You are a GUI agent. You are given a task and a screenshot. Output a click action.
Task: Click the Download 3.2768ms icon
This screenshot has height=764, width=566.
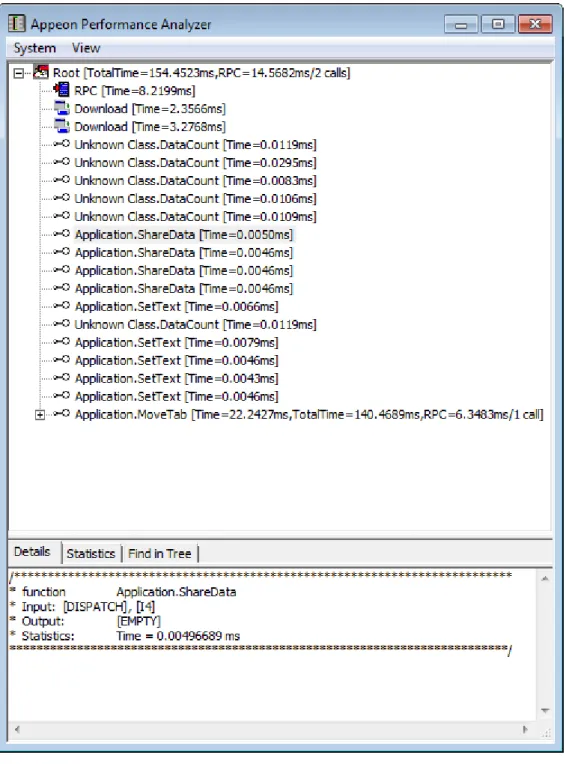[x=61, y=126]
